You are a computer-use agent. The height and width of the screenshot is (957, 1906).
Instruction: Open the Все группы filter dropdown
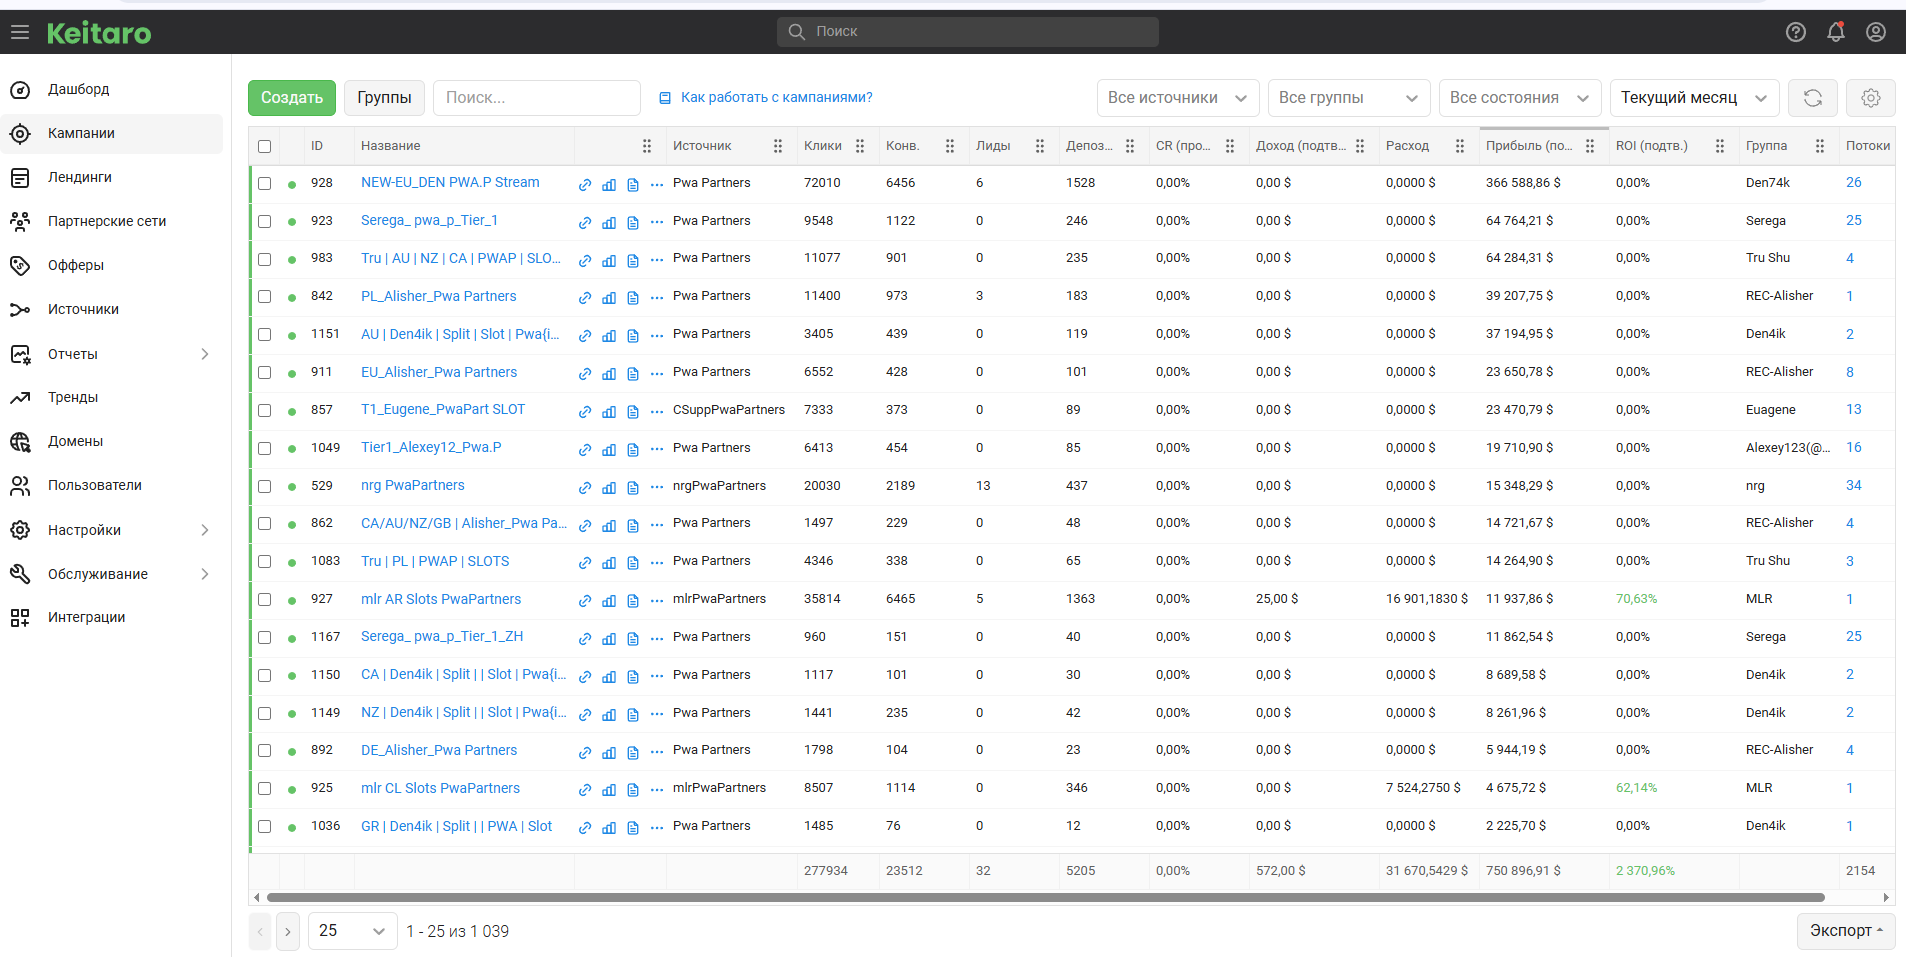(1349, 98)
